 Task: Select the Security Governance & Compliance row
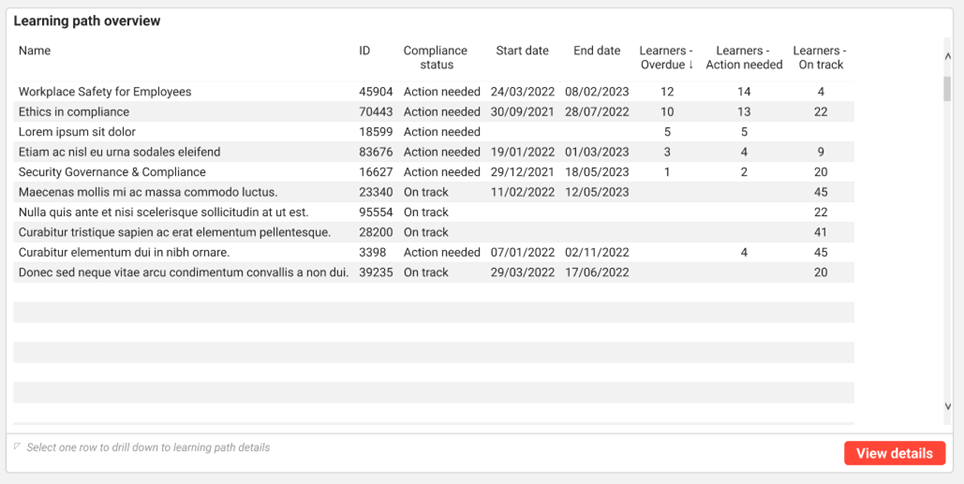coord(112,172)
